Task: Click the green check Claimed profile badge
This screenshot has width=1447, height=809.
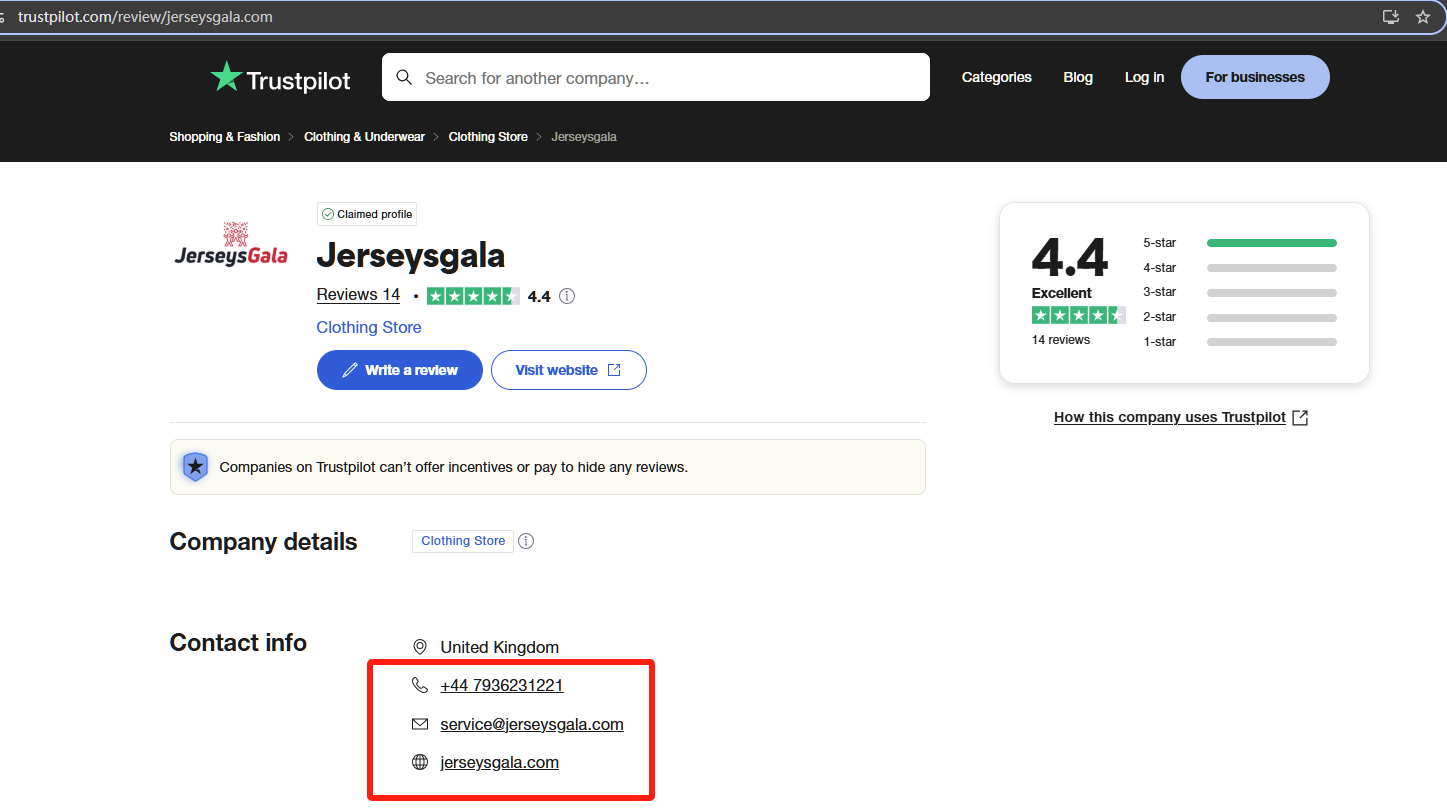Action: point(367,214)
